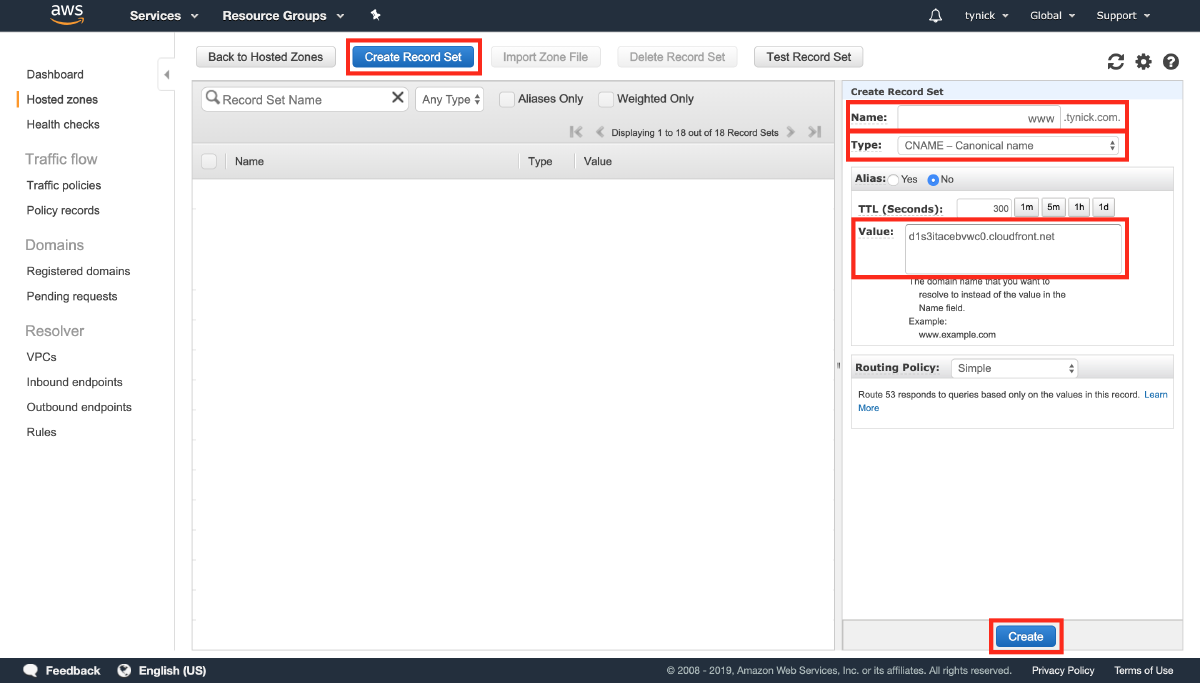Go to the next page of record sets
Image resolution: width=1200 pixels, height=683 pixels.
pyautogui.click(x=790, y=132)
